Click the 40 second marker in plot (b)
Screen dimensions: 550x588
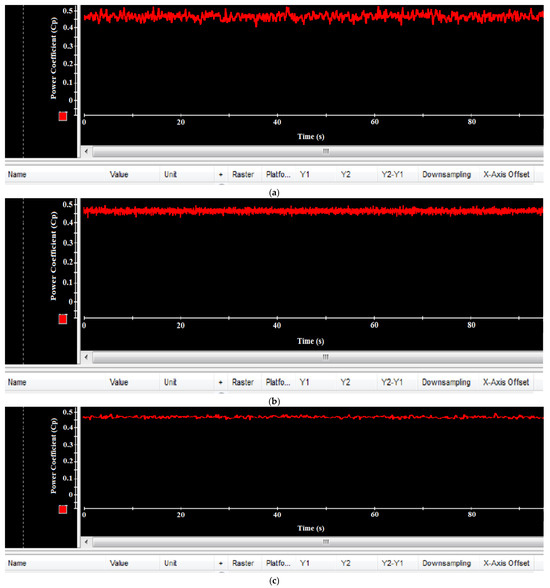[x=277, y=325]
